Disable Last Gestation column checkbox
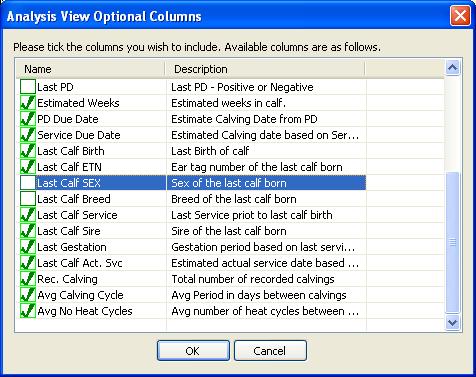The height and width of the screenshot is (377, 476). click(28, 247)
